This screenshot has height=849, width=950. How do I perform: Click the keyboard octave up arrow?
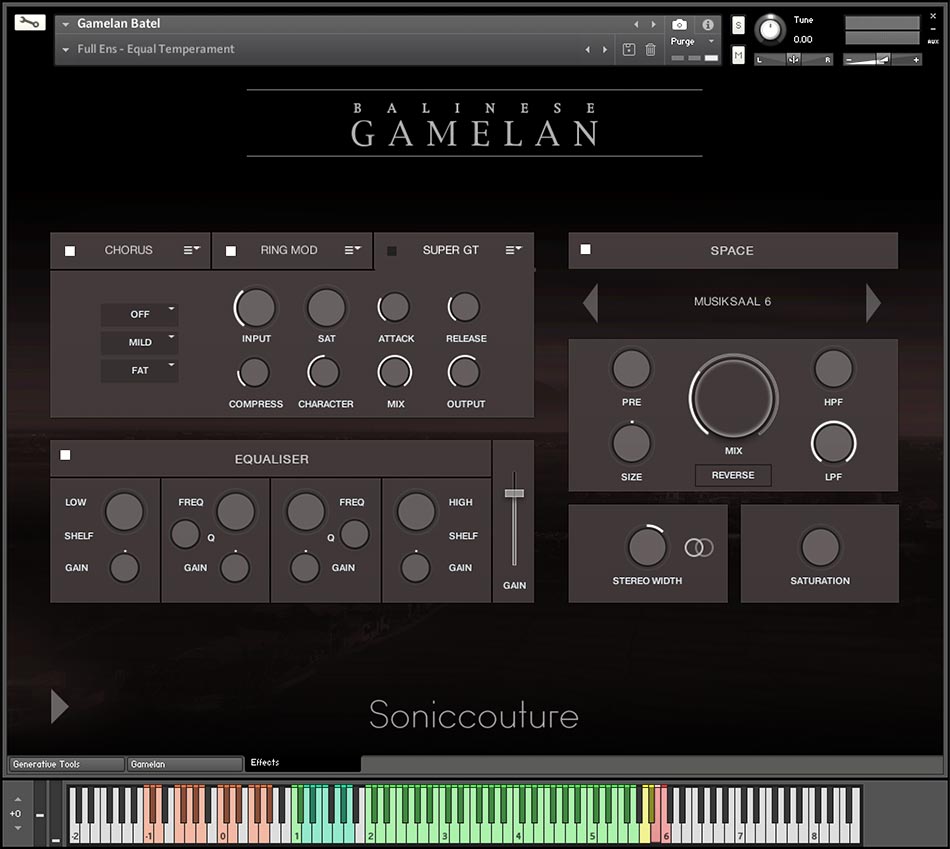pyautogui.click(x=18, y=800)
